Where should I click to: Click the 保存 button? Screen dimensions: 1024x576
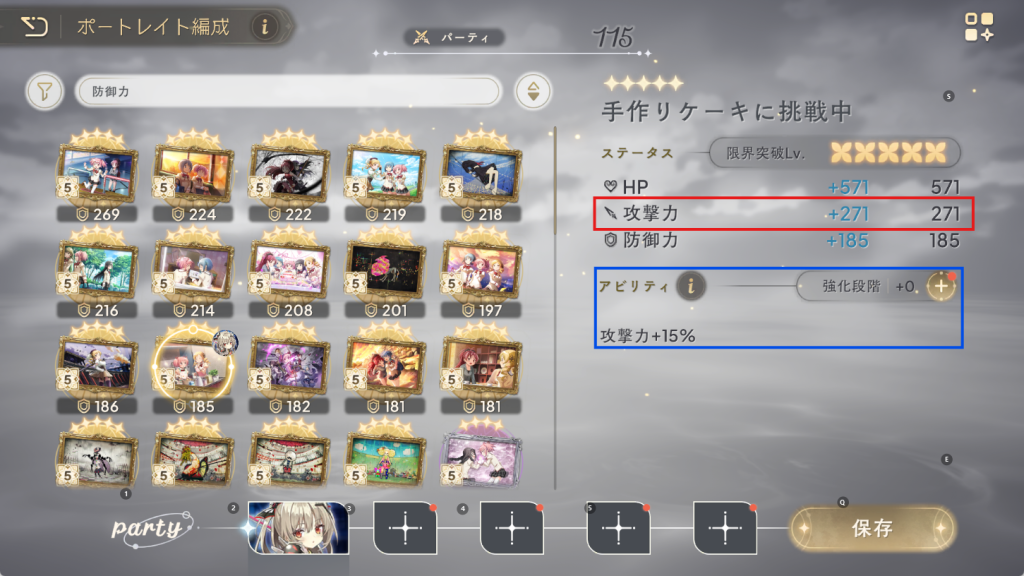(872, 528)
